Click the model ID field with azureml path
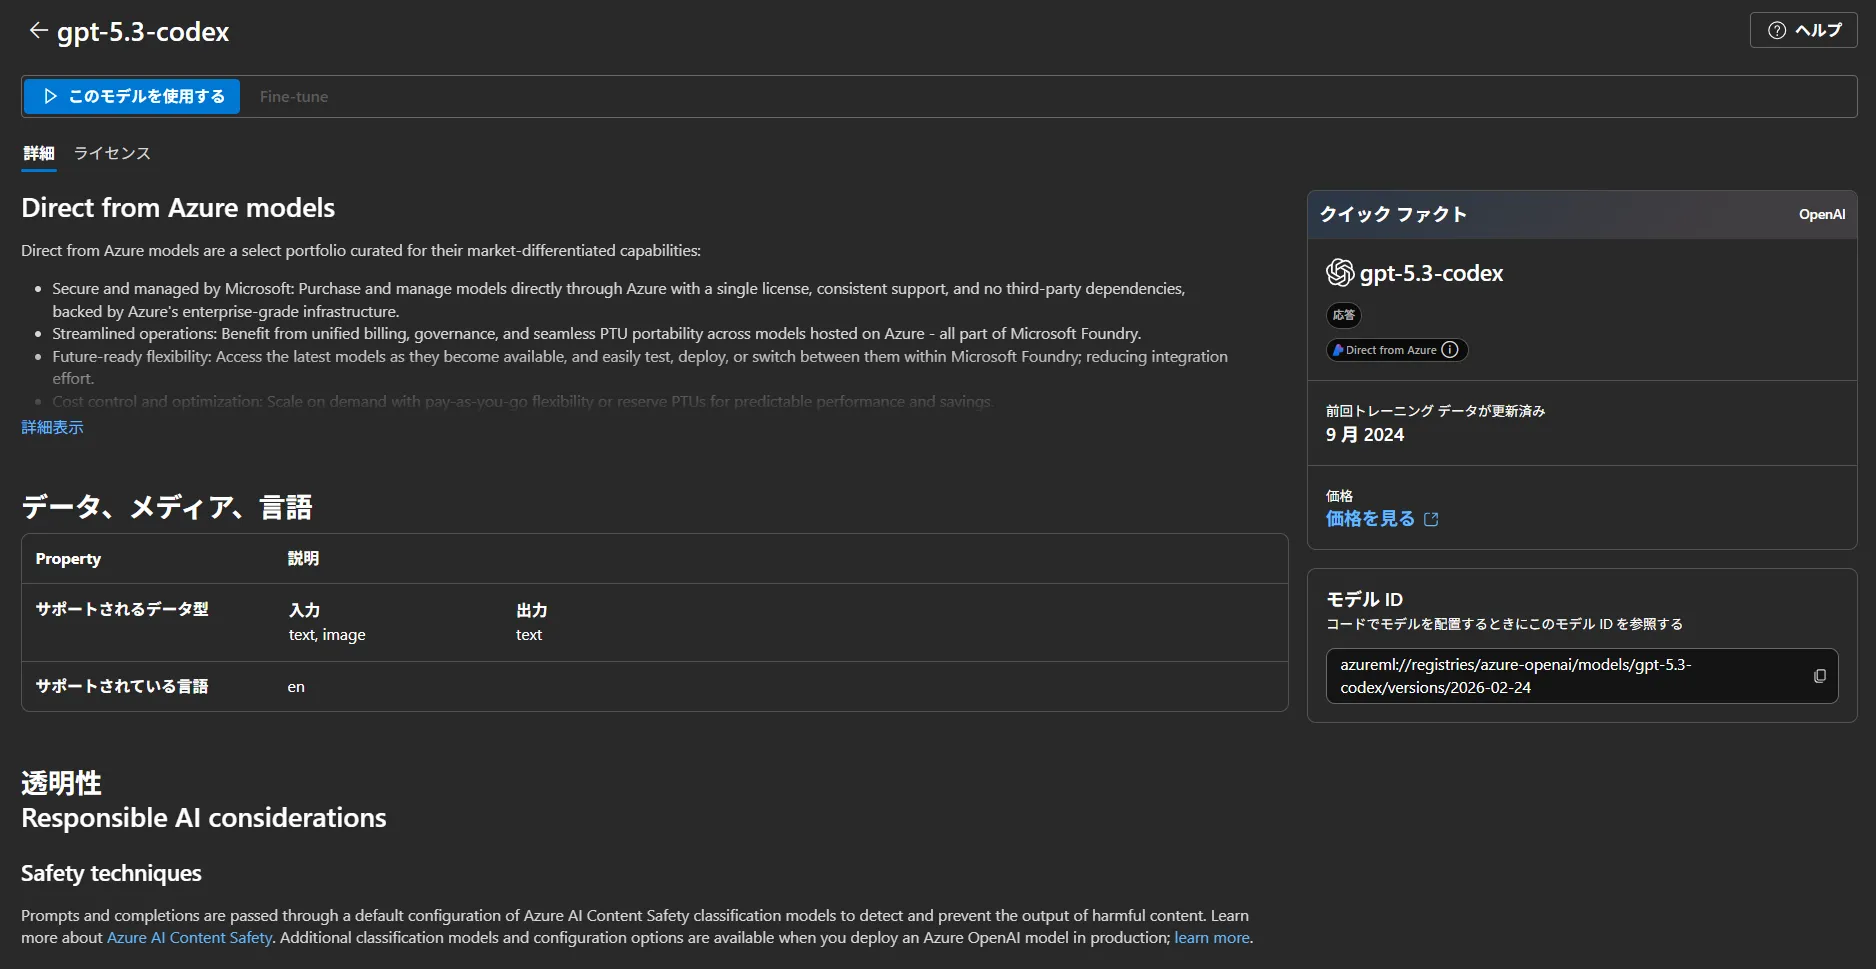Screen dimensions: 1876x969 pyautogui.click(x=1582, y=676)
